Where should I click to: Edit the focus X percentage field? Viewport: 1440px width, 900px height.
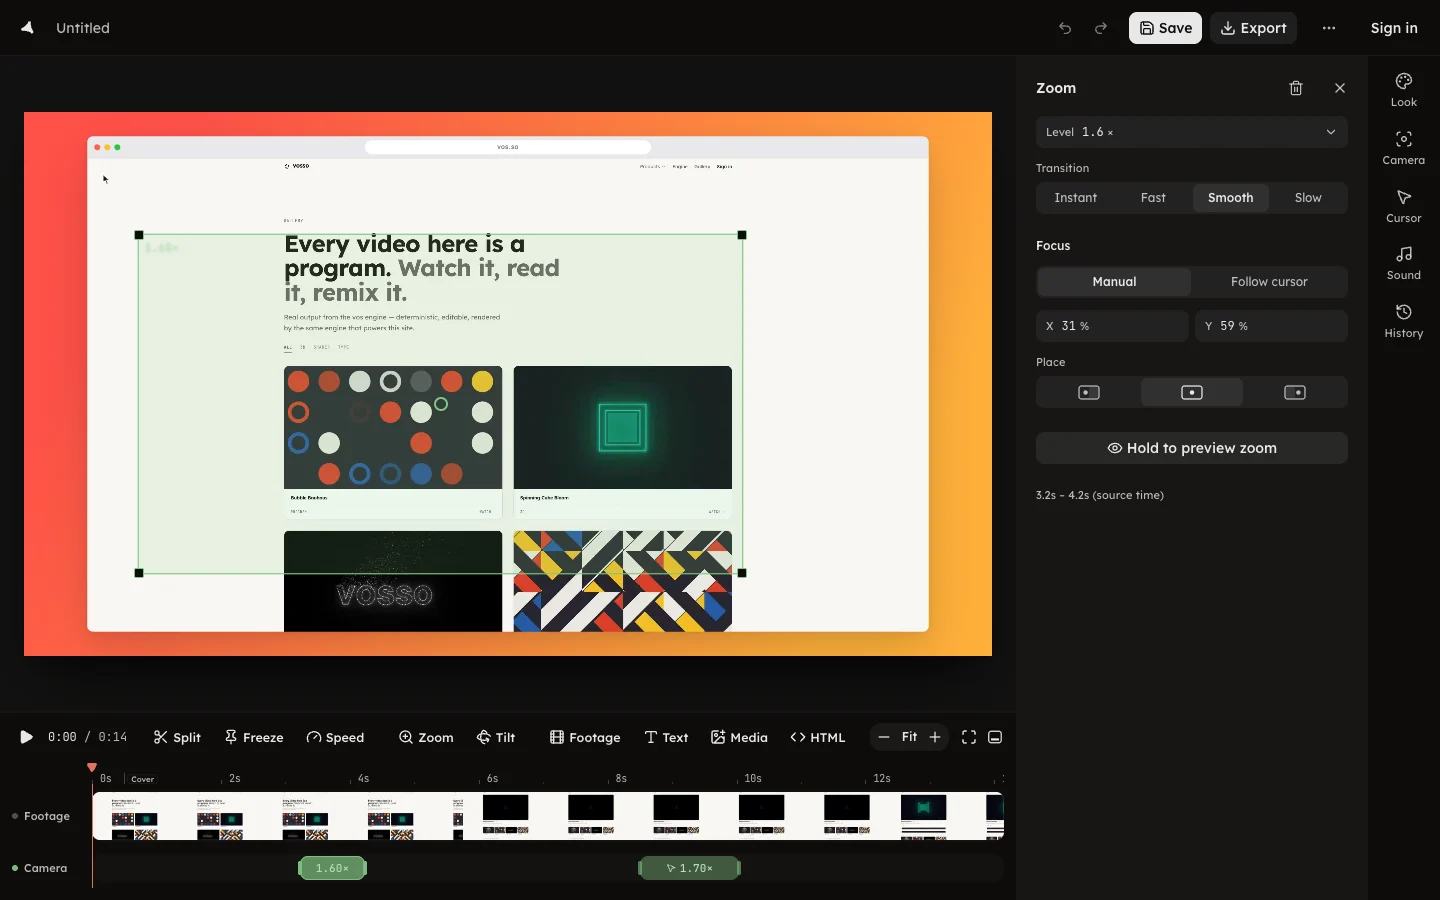point(1112,326)
